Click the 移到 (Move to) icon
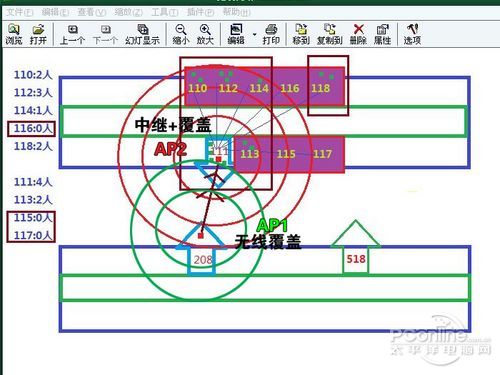The height and width of the screenshot is (375, 500). pyautogui.click(x=301, y=34)
